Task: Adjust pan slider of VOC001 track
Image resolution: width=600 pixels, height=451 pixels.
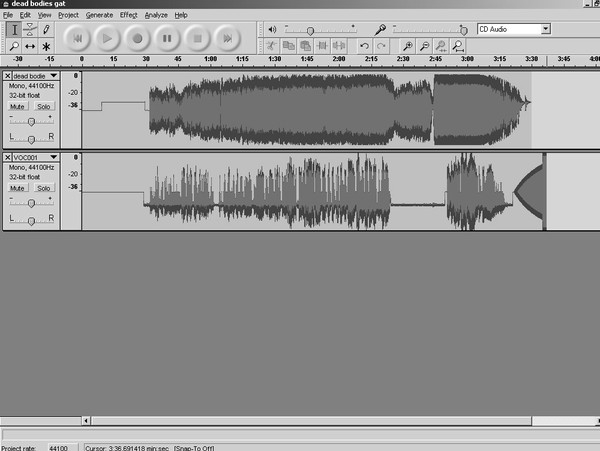Action: tap(31, 220)
